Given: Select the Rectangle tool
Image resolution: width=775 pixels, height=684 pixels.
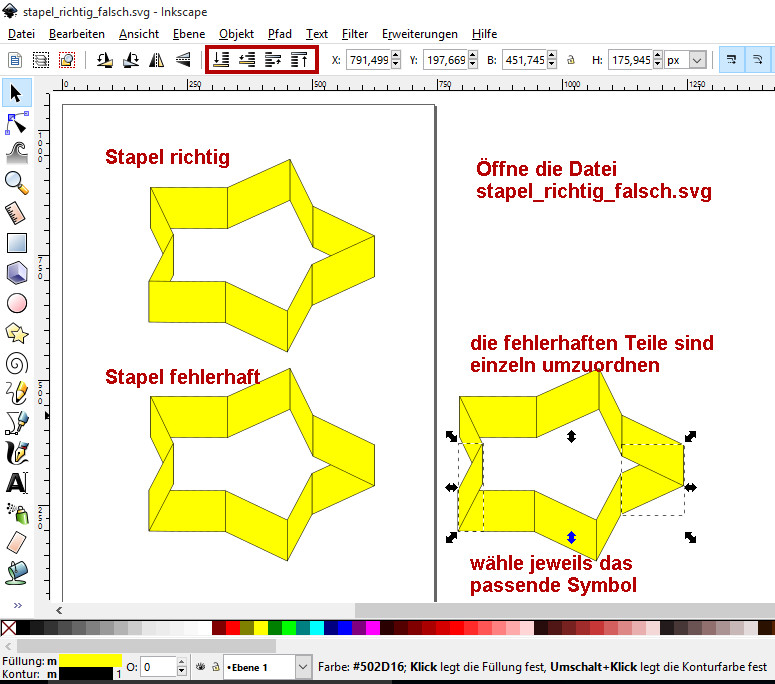Looking at the screenshot, I should (x=17, y=243).
